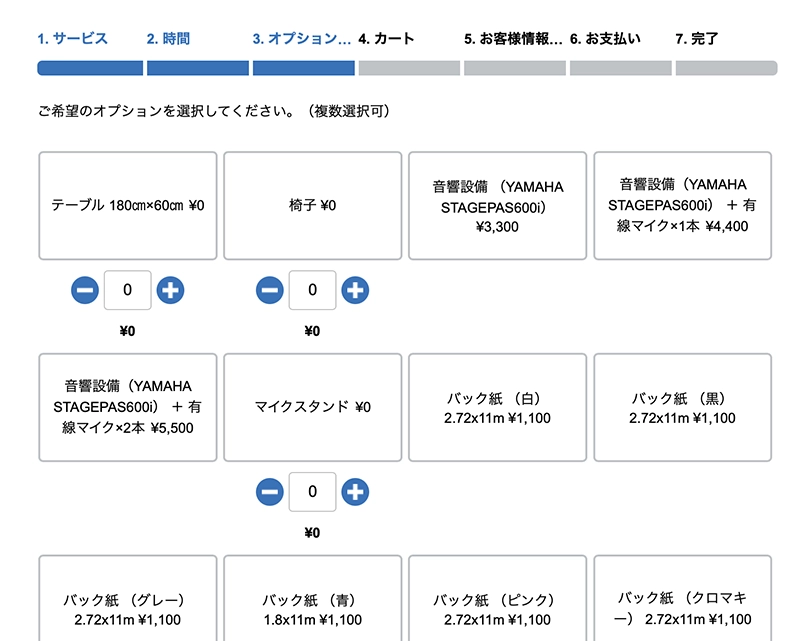800x641 pixels.
Task: Choose 音響設備 + 有線マイク×2本 ¥5,500 option
Action: click(x=127, y=407)
